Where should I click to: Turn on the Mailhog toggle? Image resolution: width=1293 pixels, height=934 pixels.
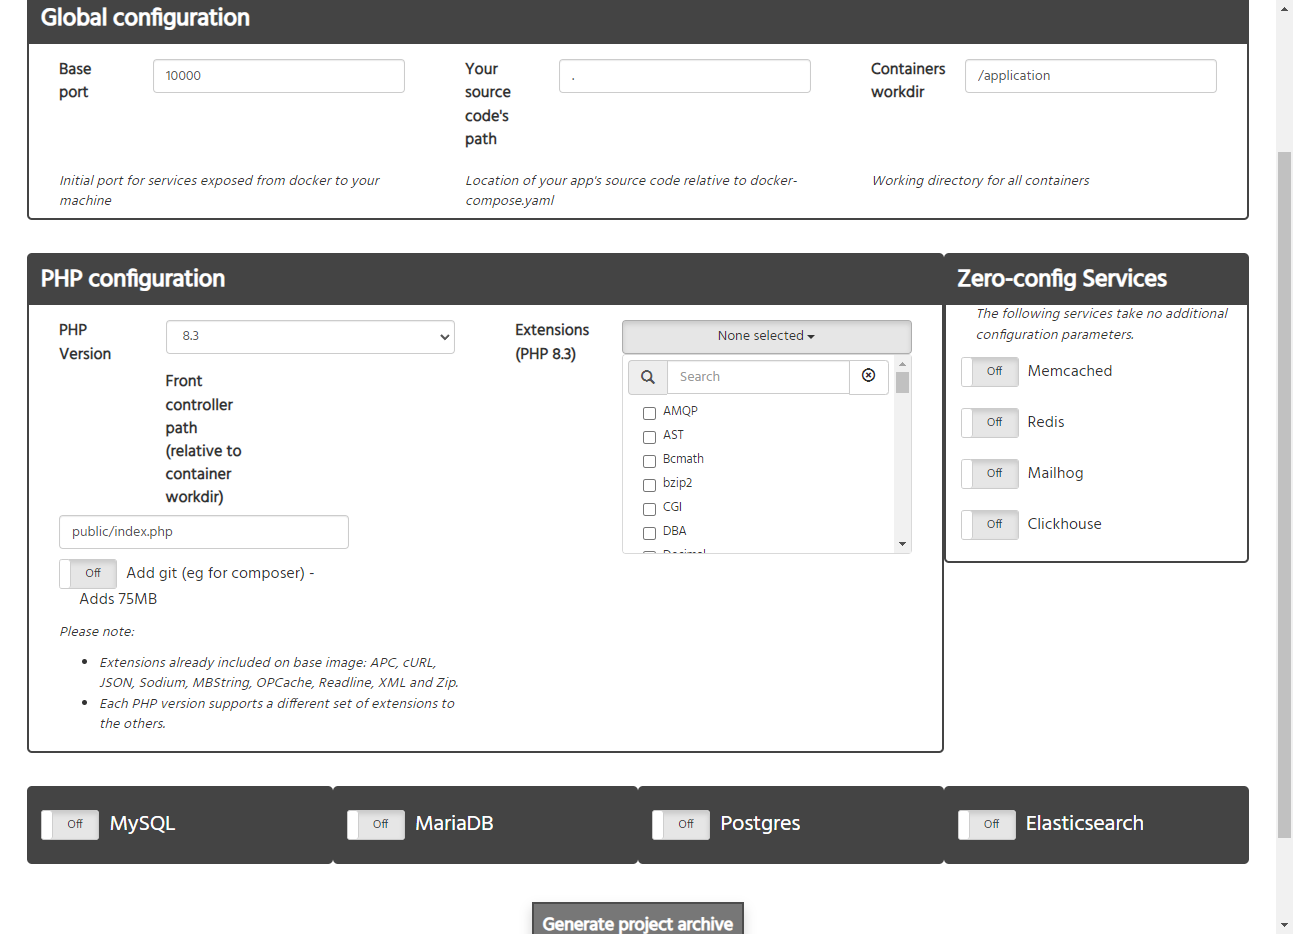[989, 474]
